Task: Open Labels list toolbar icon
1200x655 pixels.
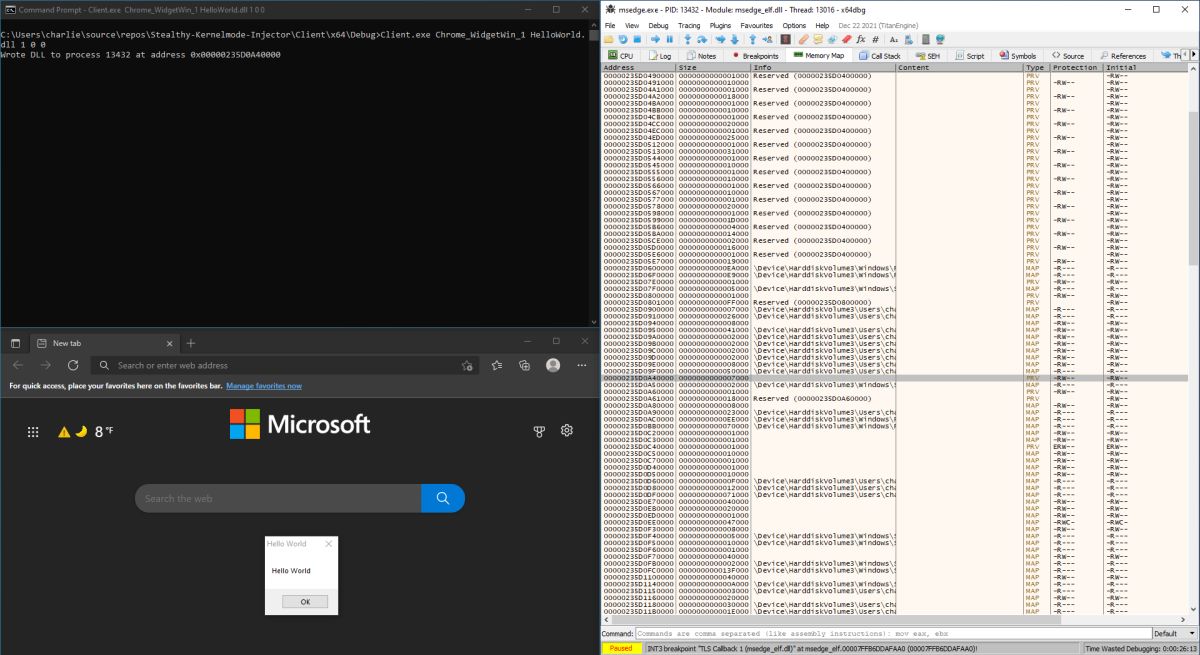Action: tap(831, 39)
